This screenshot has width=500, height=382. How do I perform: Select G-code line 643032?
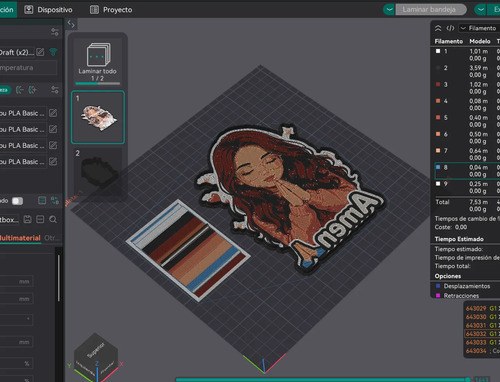[x=482, y=334]
